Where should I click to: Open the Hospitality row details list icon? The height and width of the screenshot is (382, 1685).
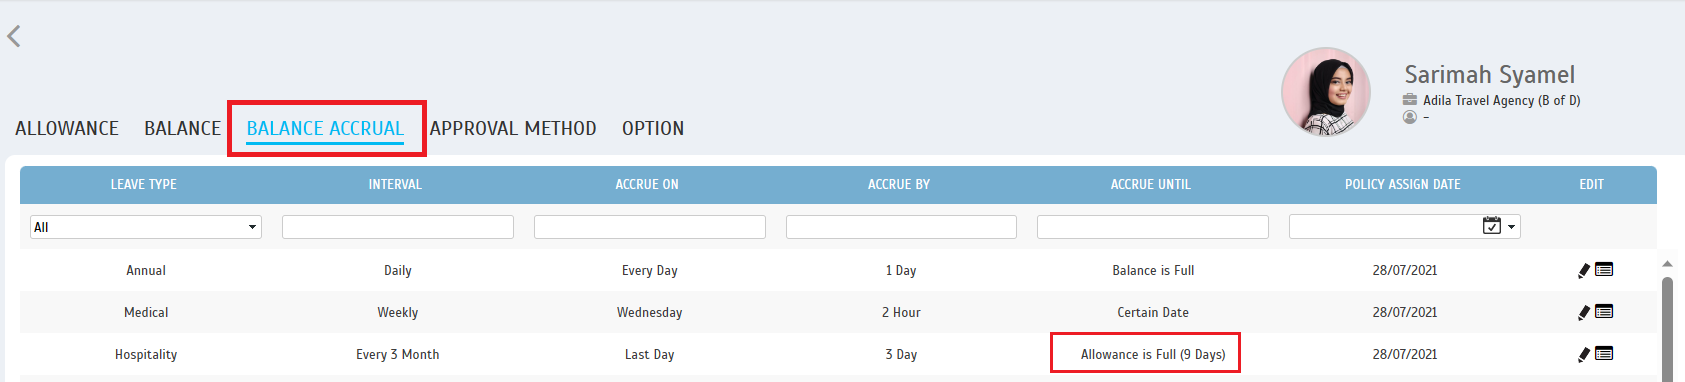[x=1604, y=353]
